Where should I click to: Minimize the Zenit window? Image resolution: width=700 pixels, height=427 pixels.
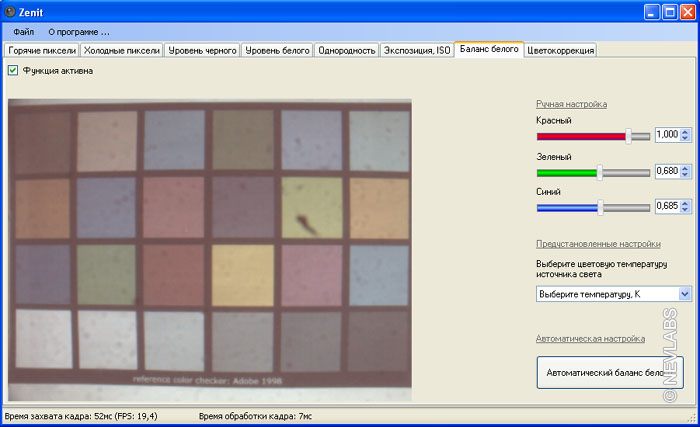click(x=650, y=12)
